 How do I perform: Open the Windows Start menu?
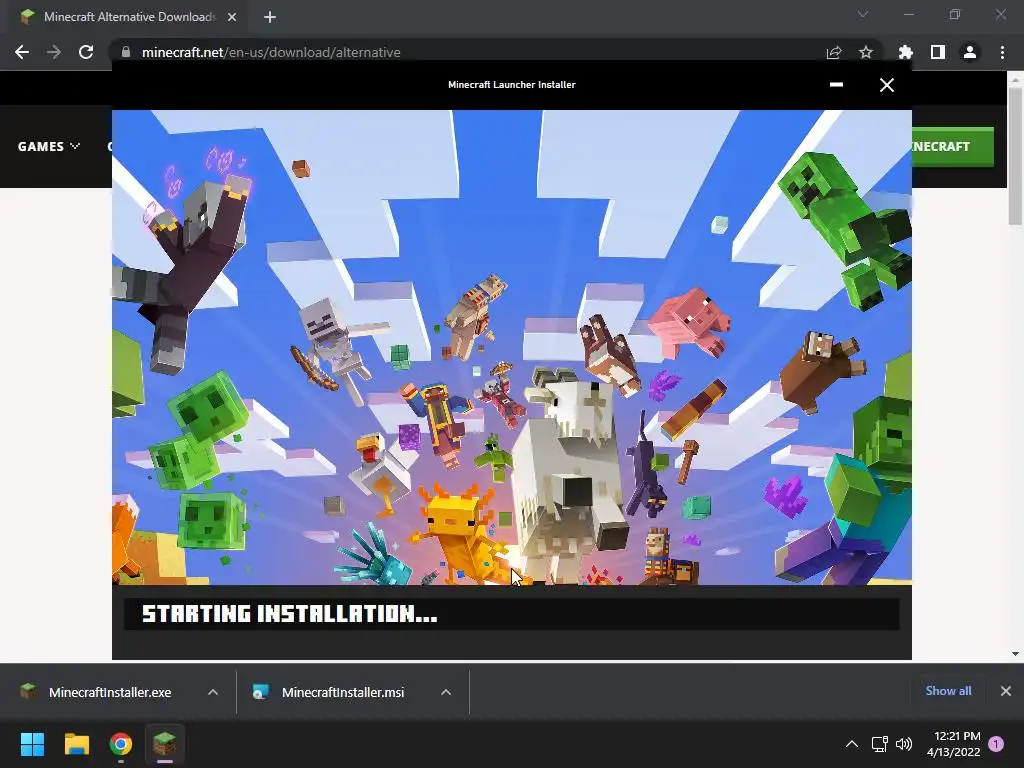(x=32, y=744)
